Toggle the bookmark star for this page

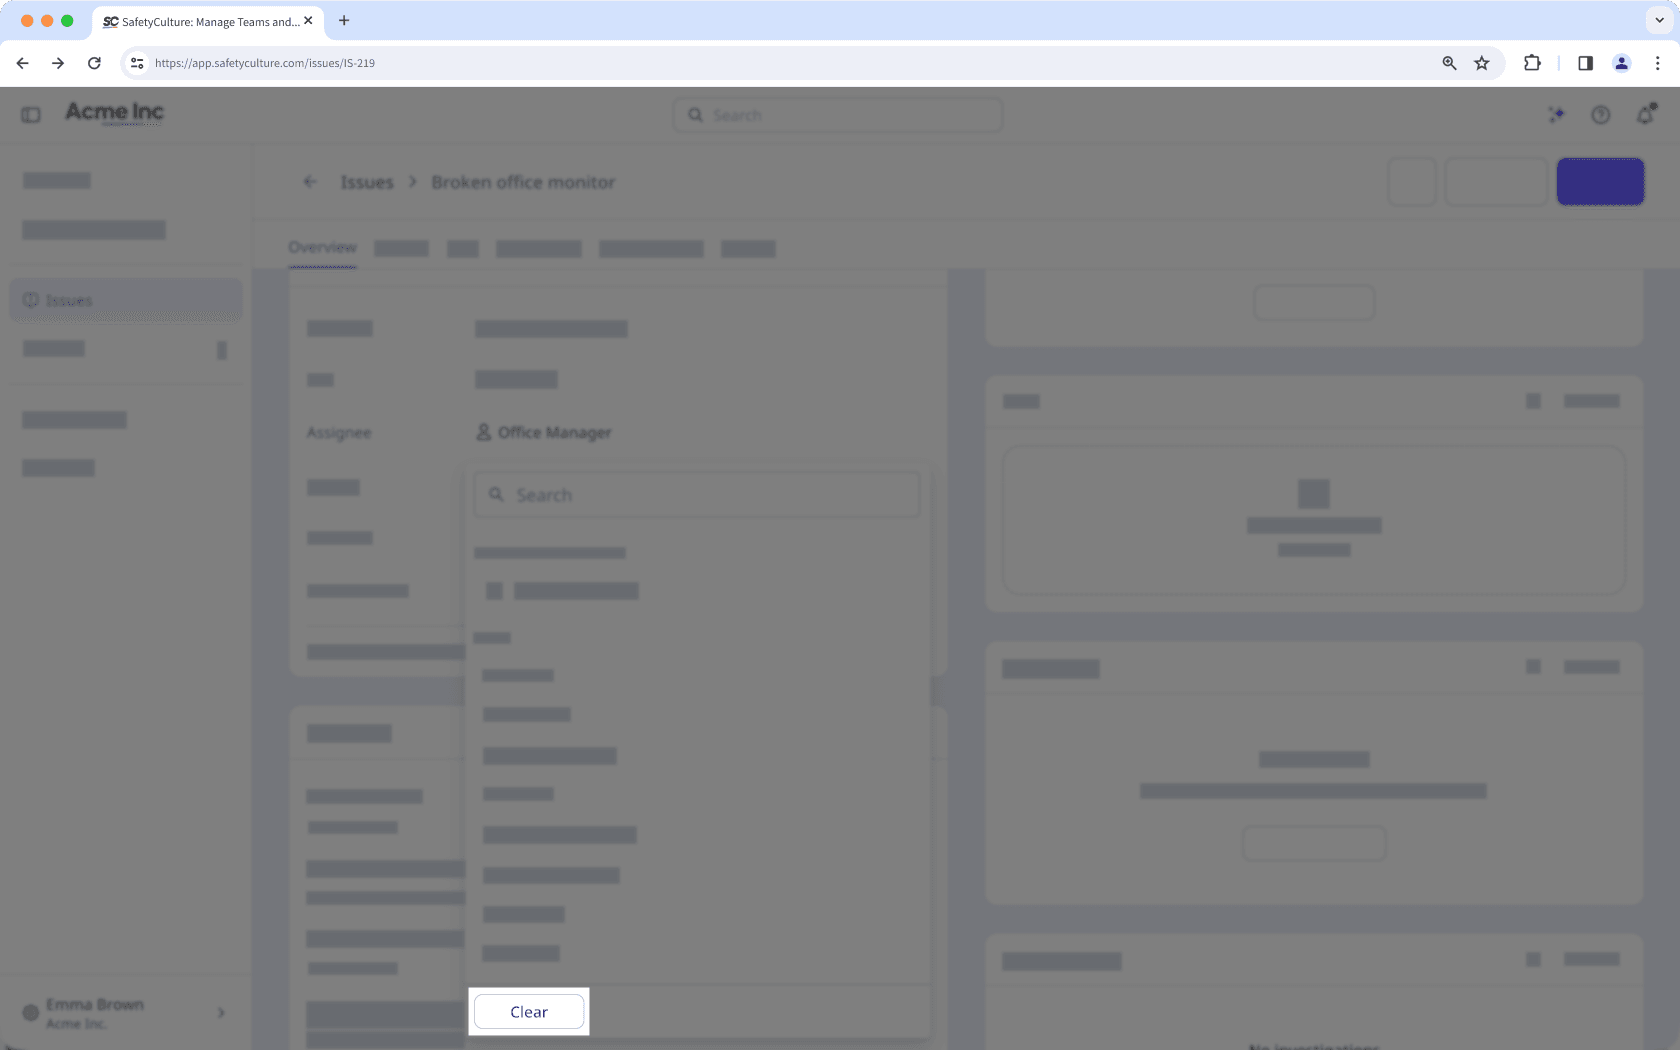point(1482,62)
